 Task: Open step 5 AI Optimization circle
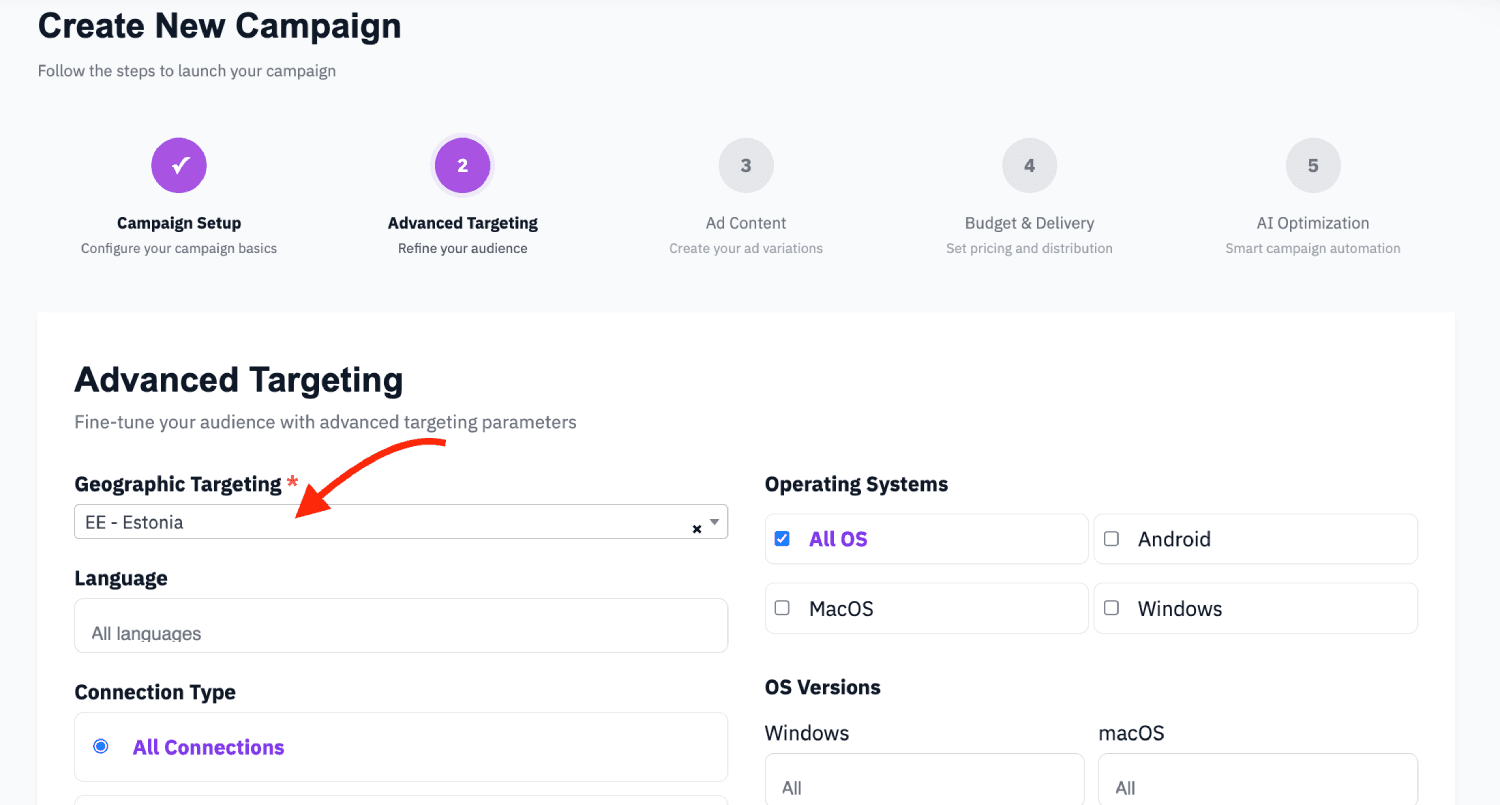tap(1313, 166)
